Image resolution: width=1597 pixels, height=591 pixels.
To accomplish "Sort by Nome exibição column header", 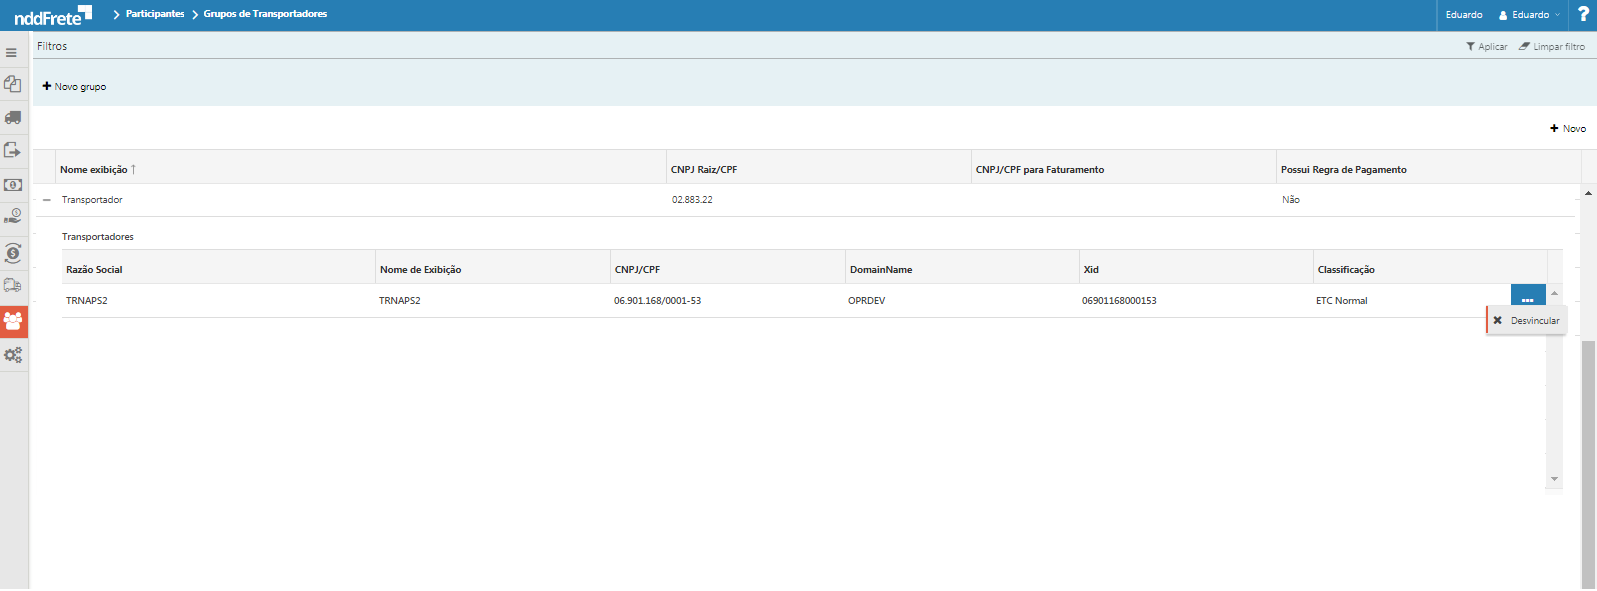I will pos(94,170).
